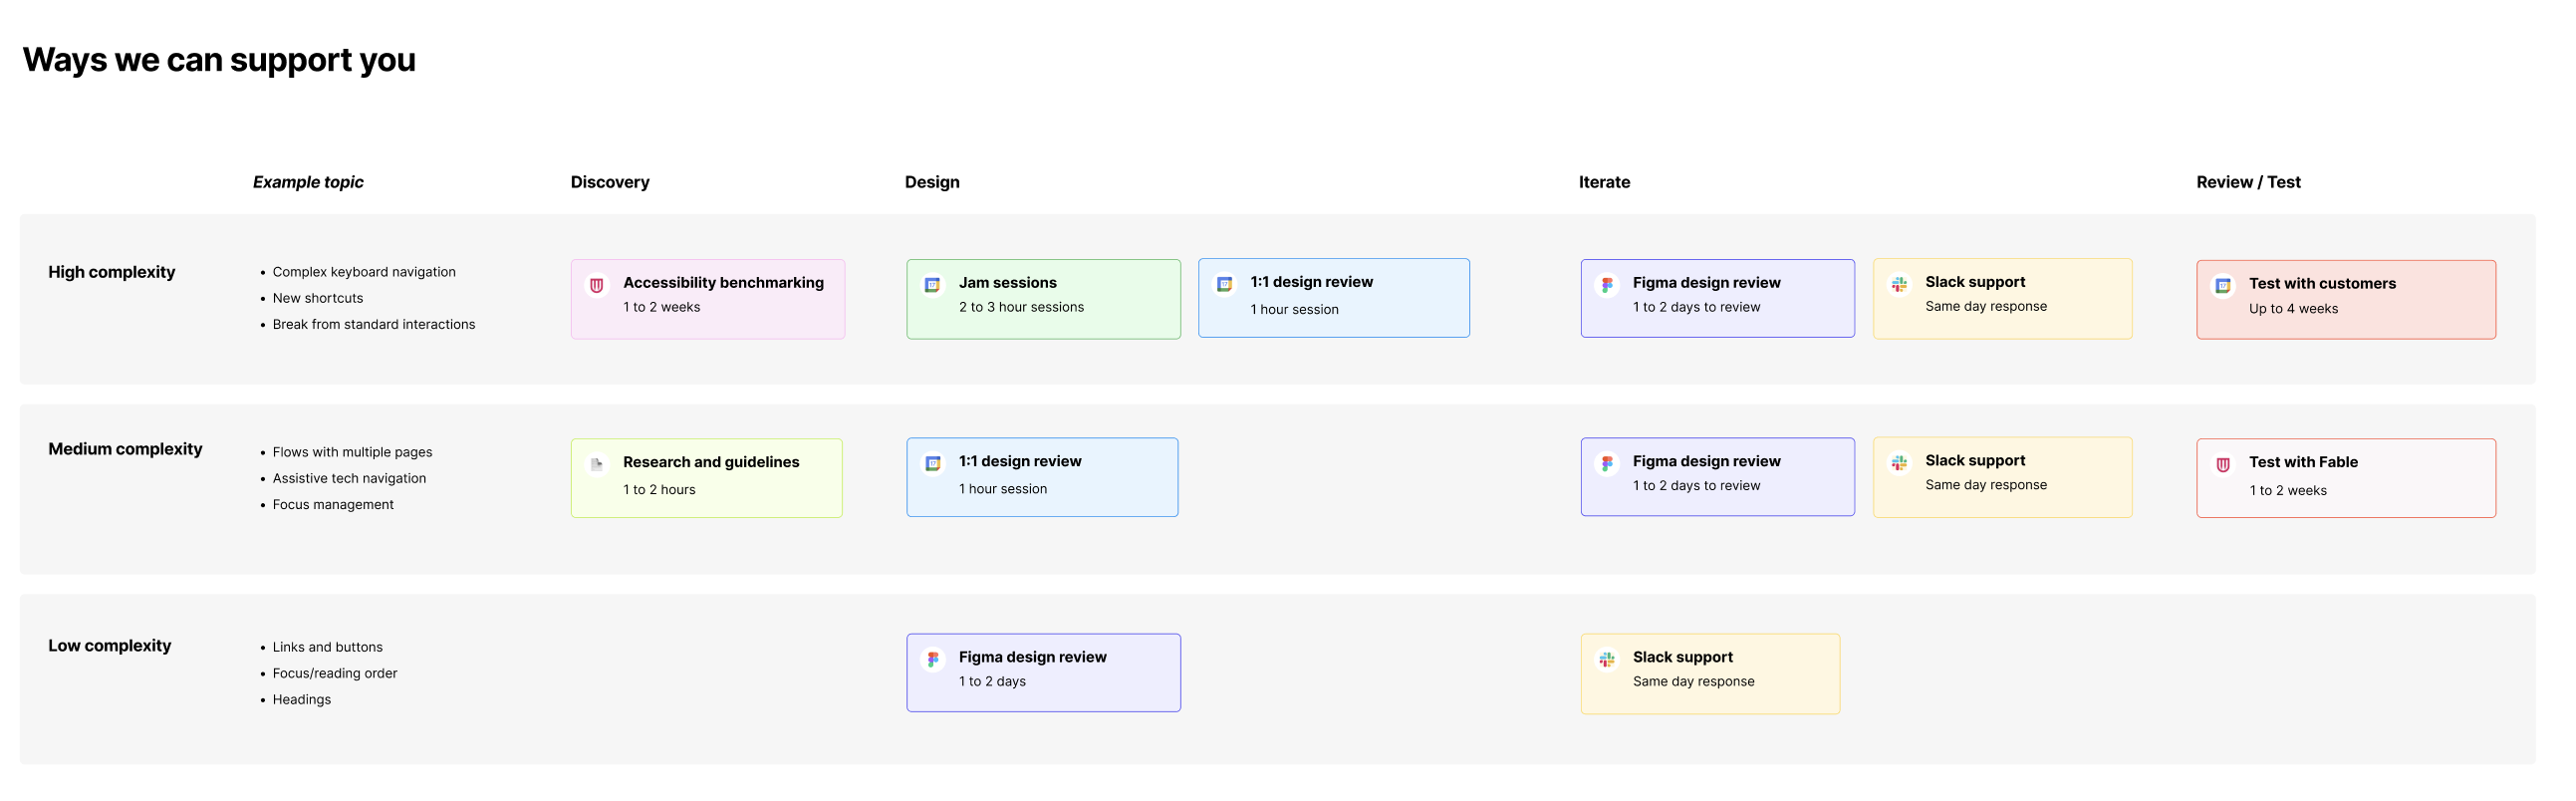Click the New shortcuts bullet
This screenshot has height=801, width=2576.
tap(318, 298)
